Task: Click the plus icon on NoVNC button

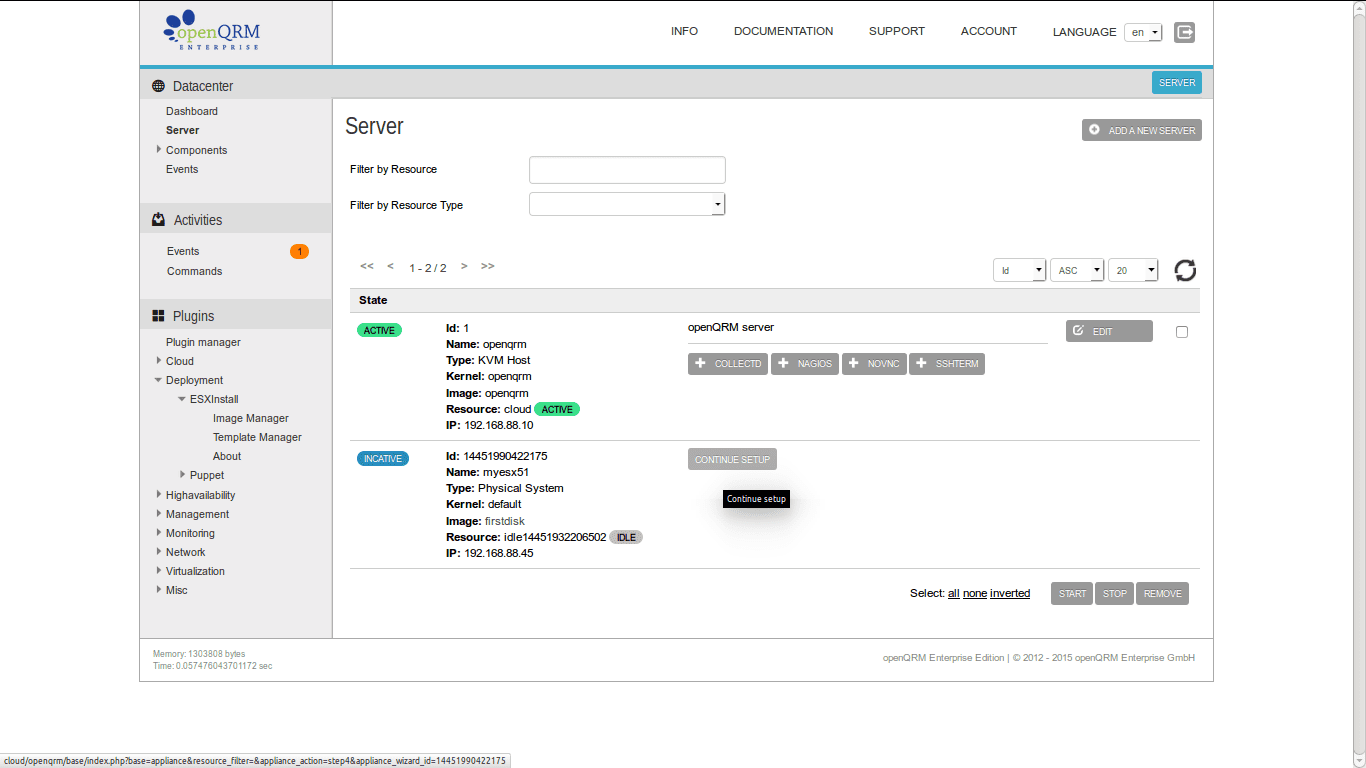Action: [854, 364]
